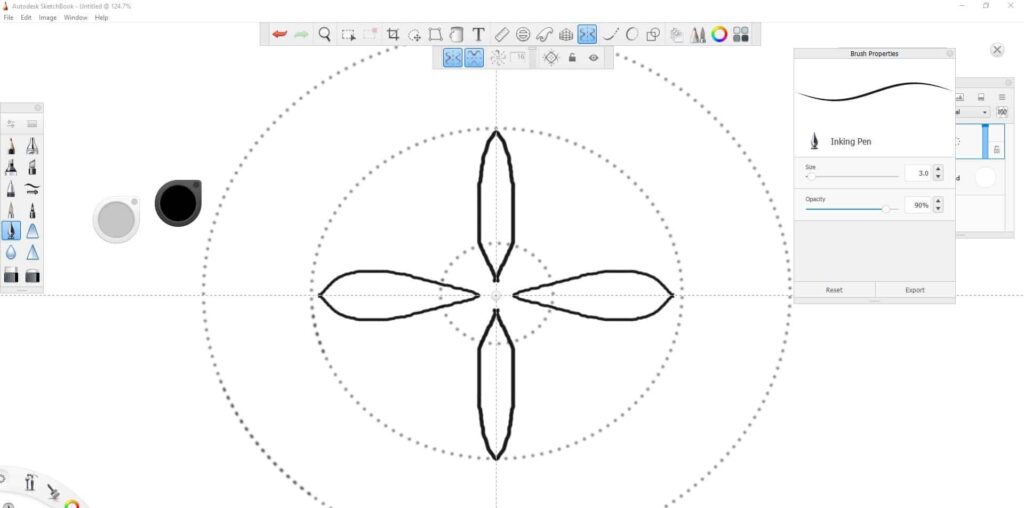Increase brush Size with up stepper

[938, 169]
